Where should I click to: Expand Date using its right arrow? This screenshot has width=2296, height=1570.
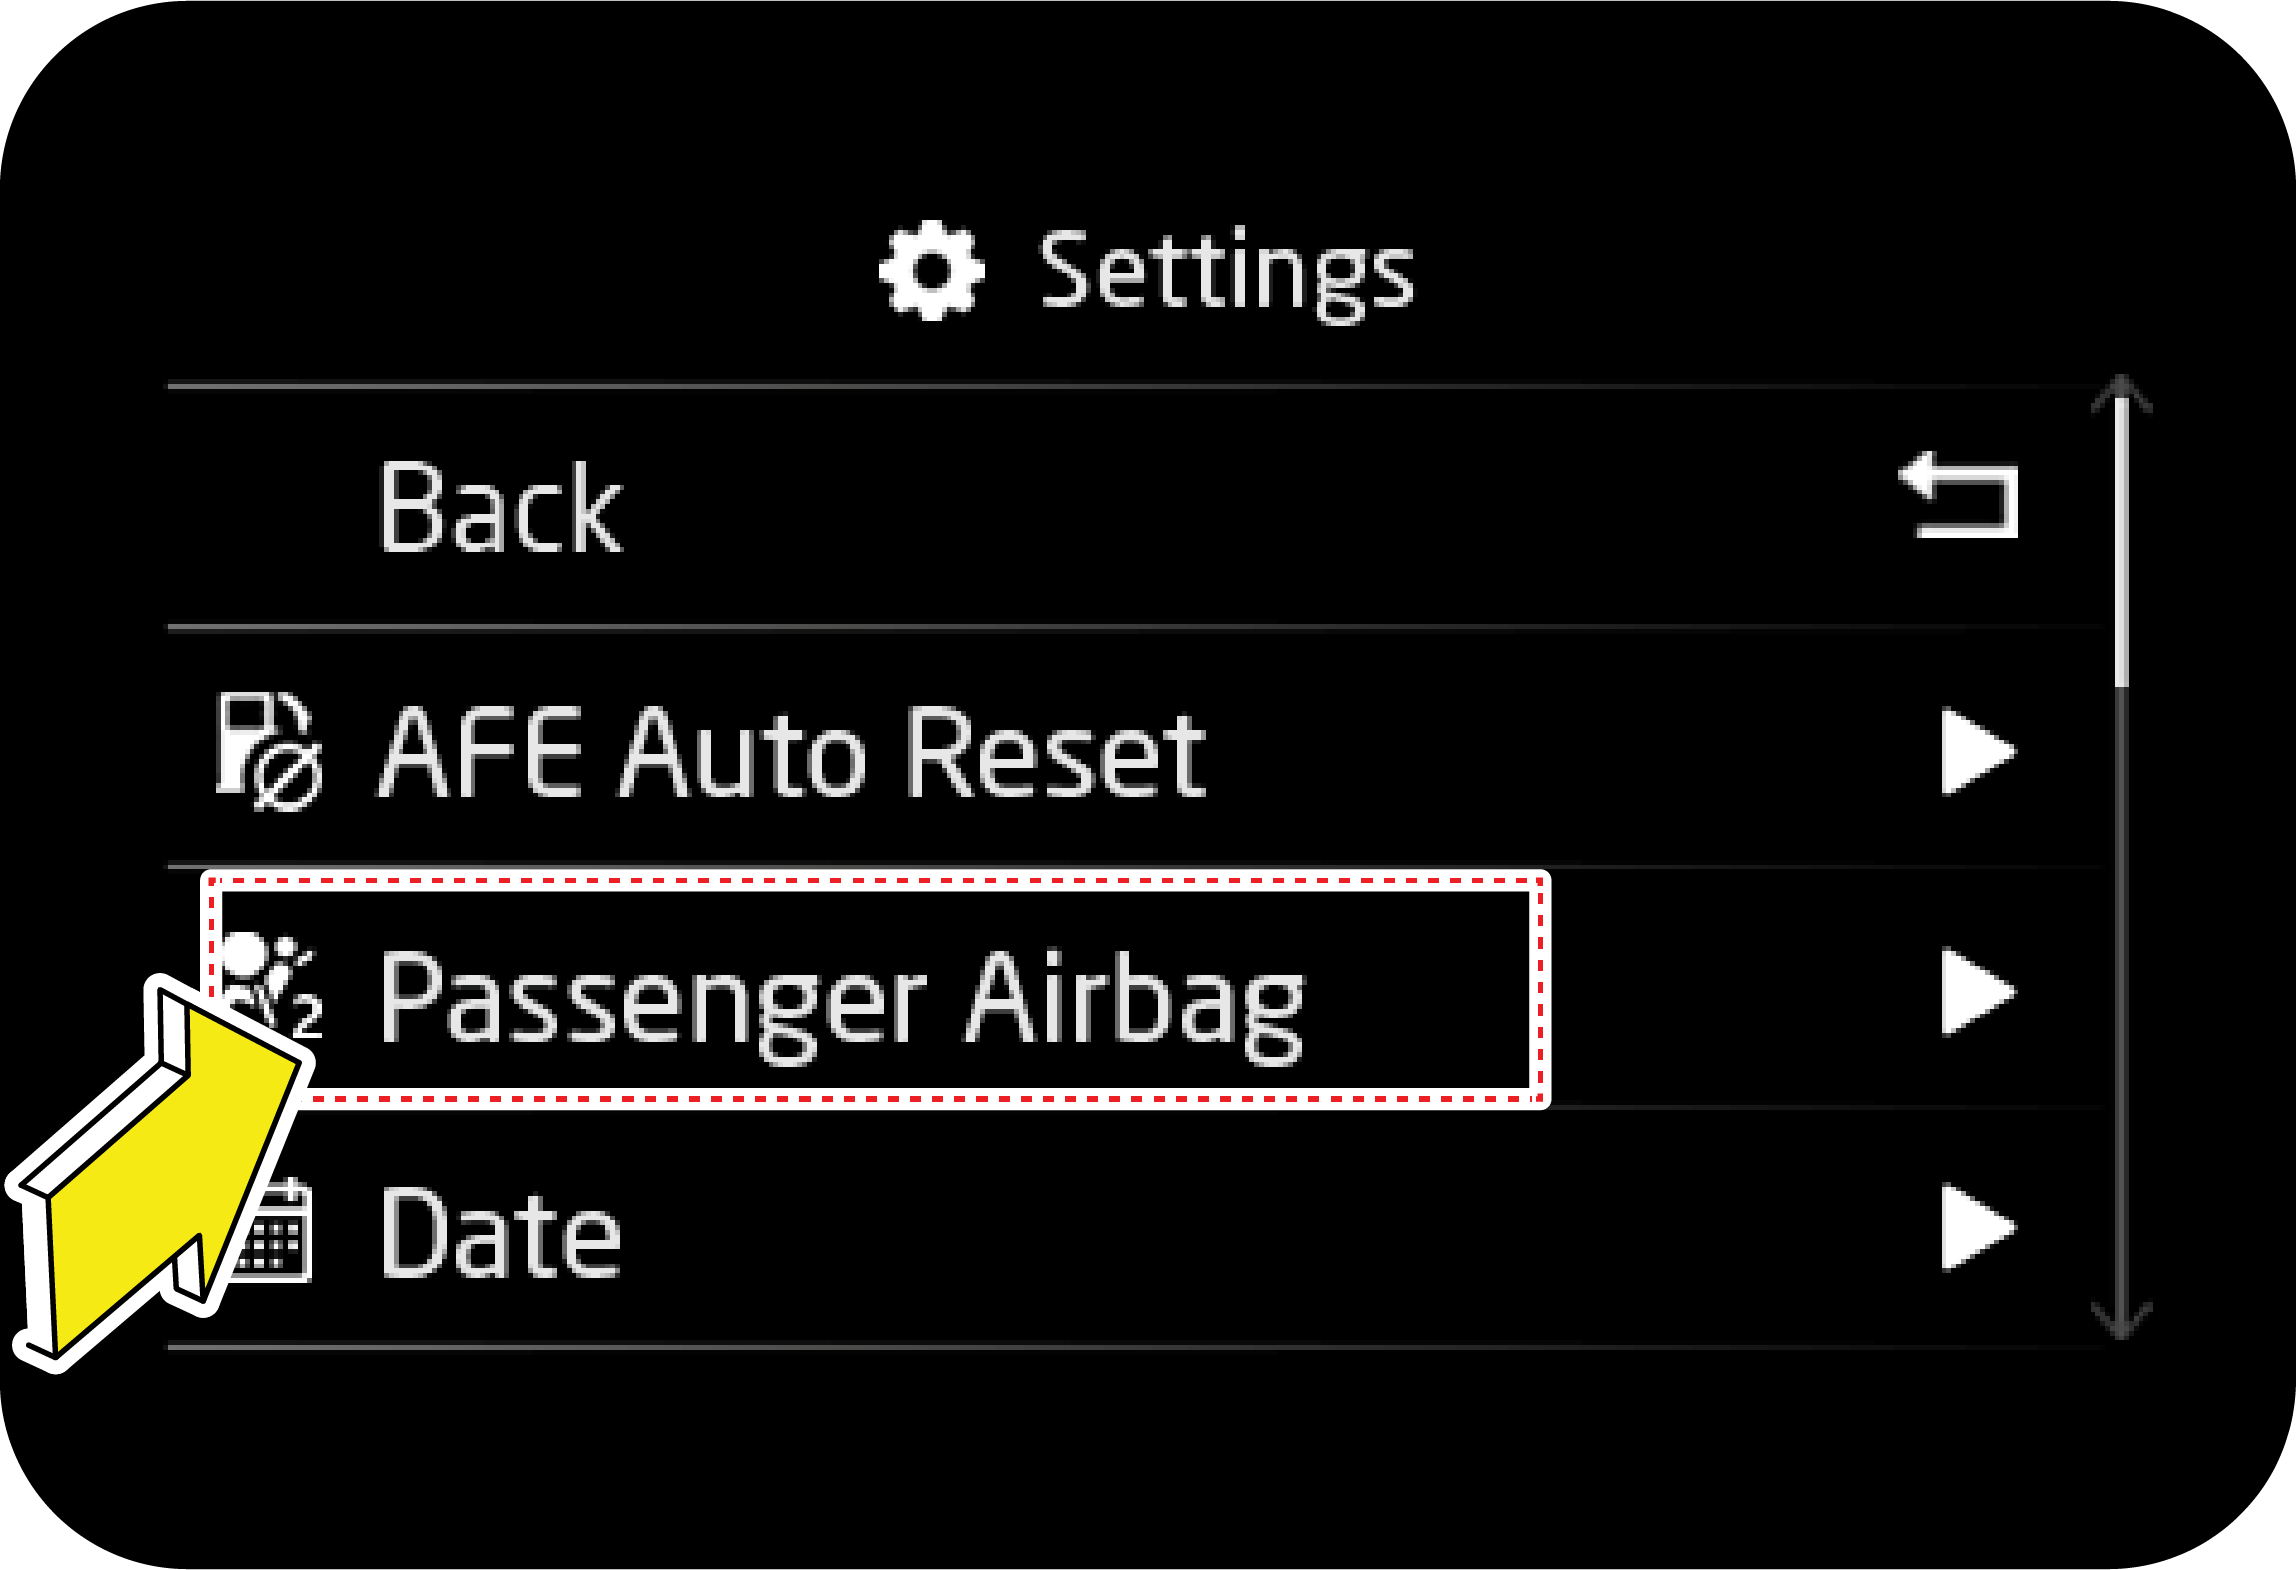tap(1976, 1228)
